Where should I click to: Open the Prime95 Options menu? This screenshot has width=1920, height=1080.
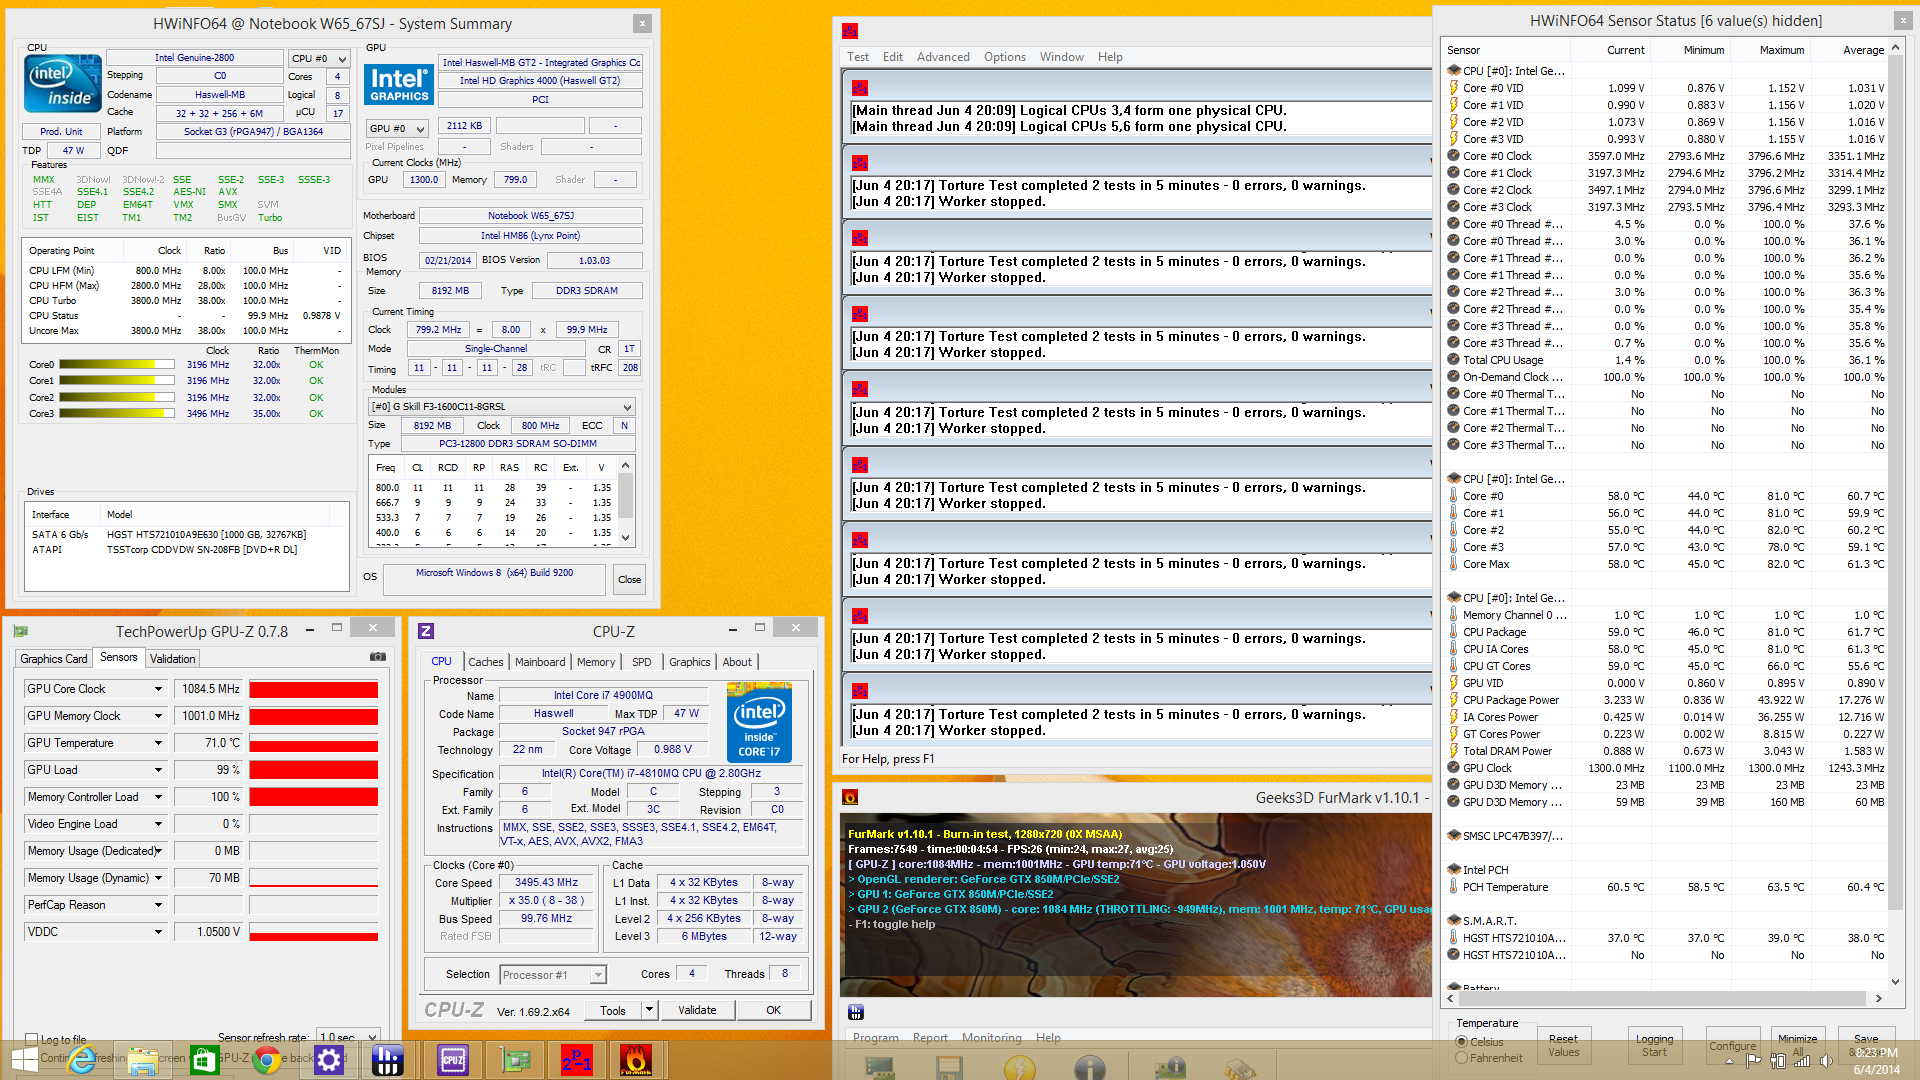pyautogui.click(x=1004, y=57)
